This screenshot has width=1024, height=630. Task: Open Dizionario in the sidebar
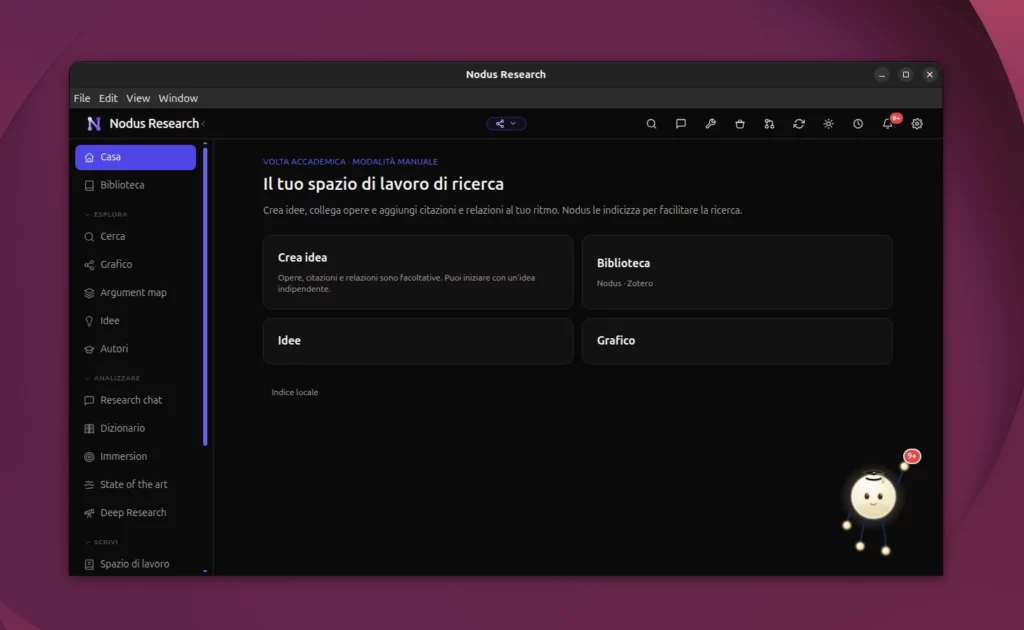(135, 428)
